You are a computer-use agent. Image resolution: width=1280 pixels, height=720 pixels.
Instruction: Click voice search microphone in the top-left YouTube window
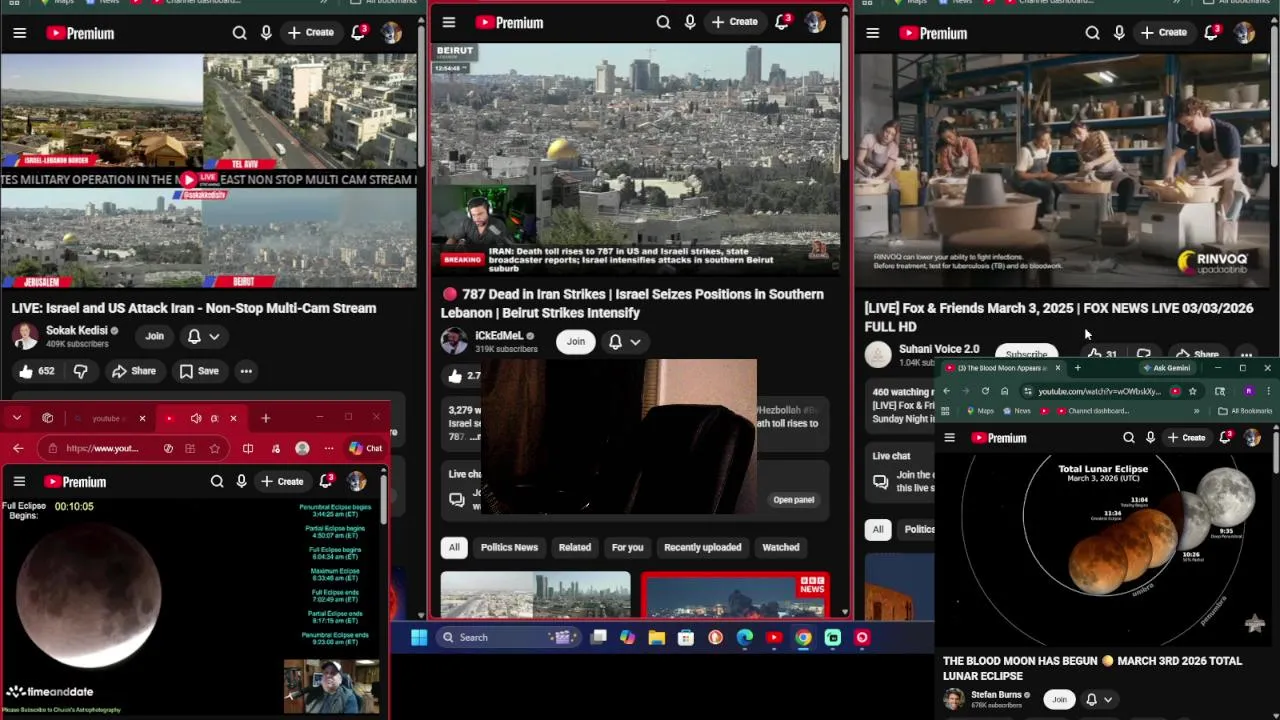tap(266, 33)
